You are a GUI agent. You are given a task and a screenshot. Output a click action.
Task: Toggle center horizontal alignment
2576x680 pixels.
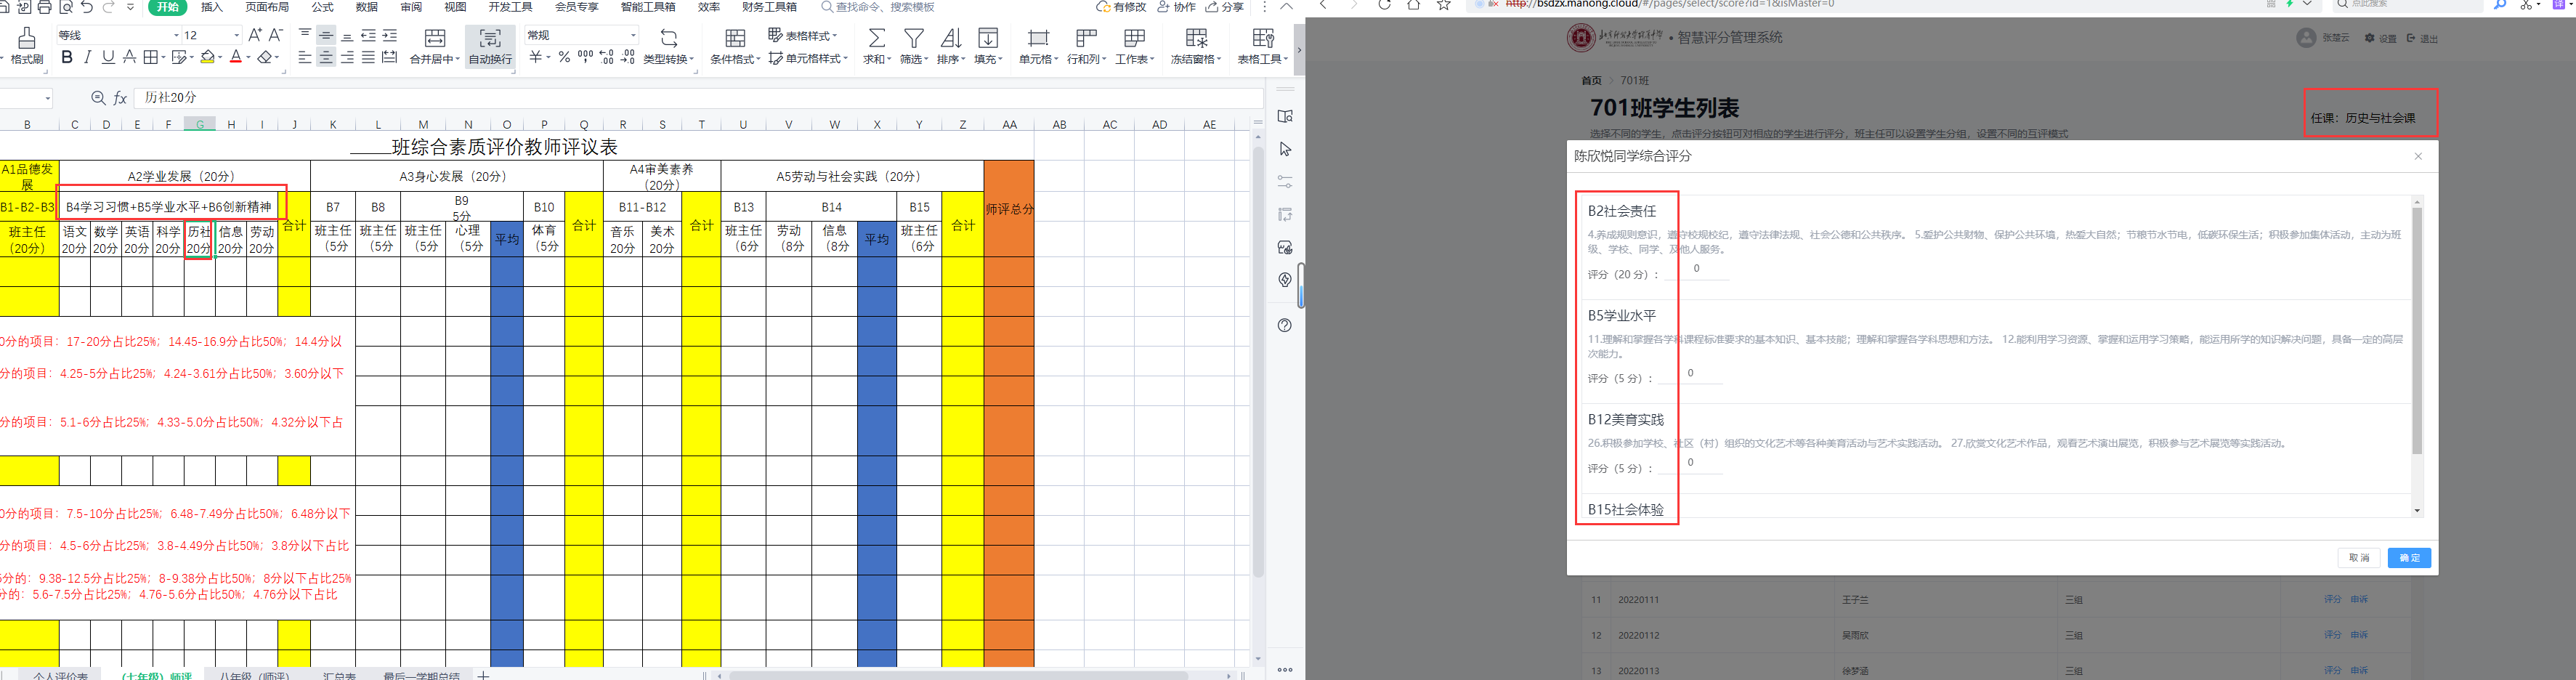tap(326, 58)
